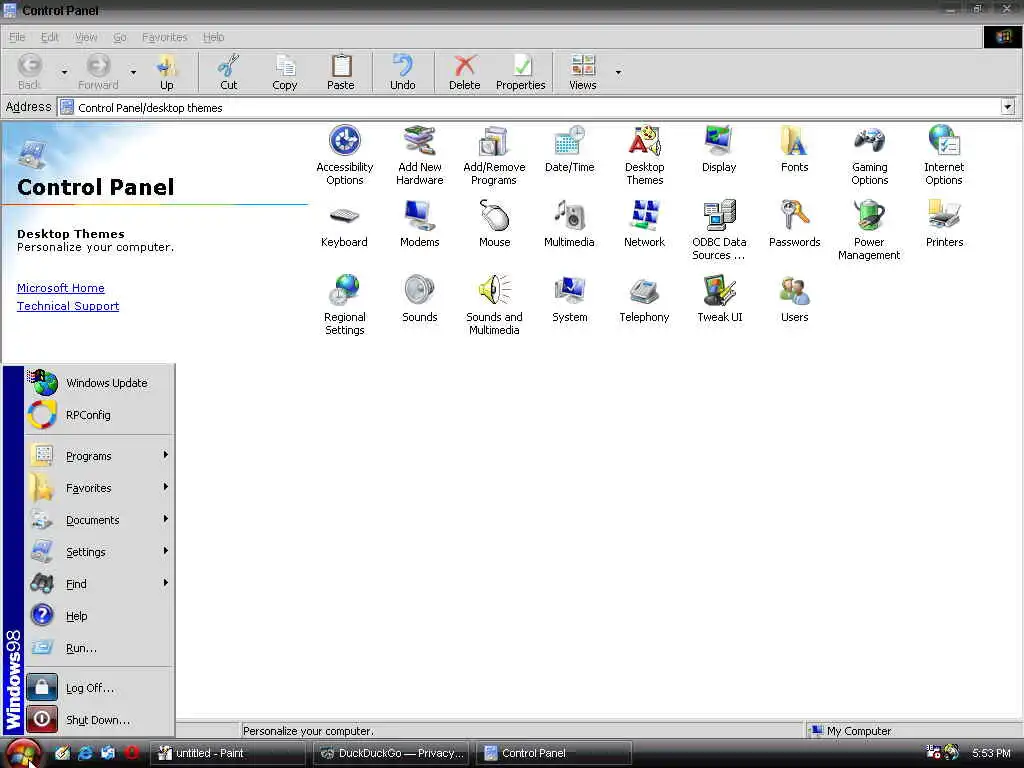1024x768 pixels.
Task: Select the Sounds icon
Action: (419, 300)
